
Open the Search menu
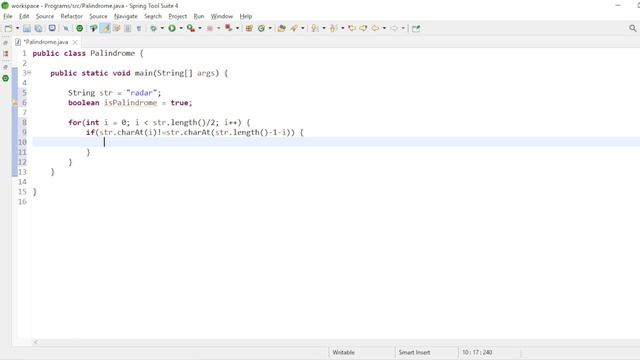click(x=153, y=16)
